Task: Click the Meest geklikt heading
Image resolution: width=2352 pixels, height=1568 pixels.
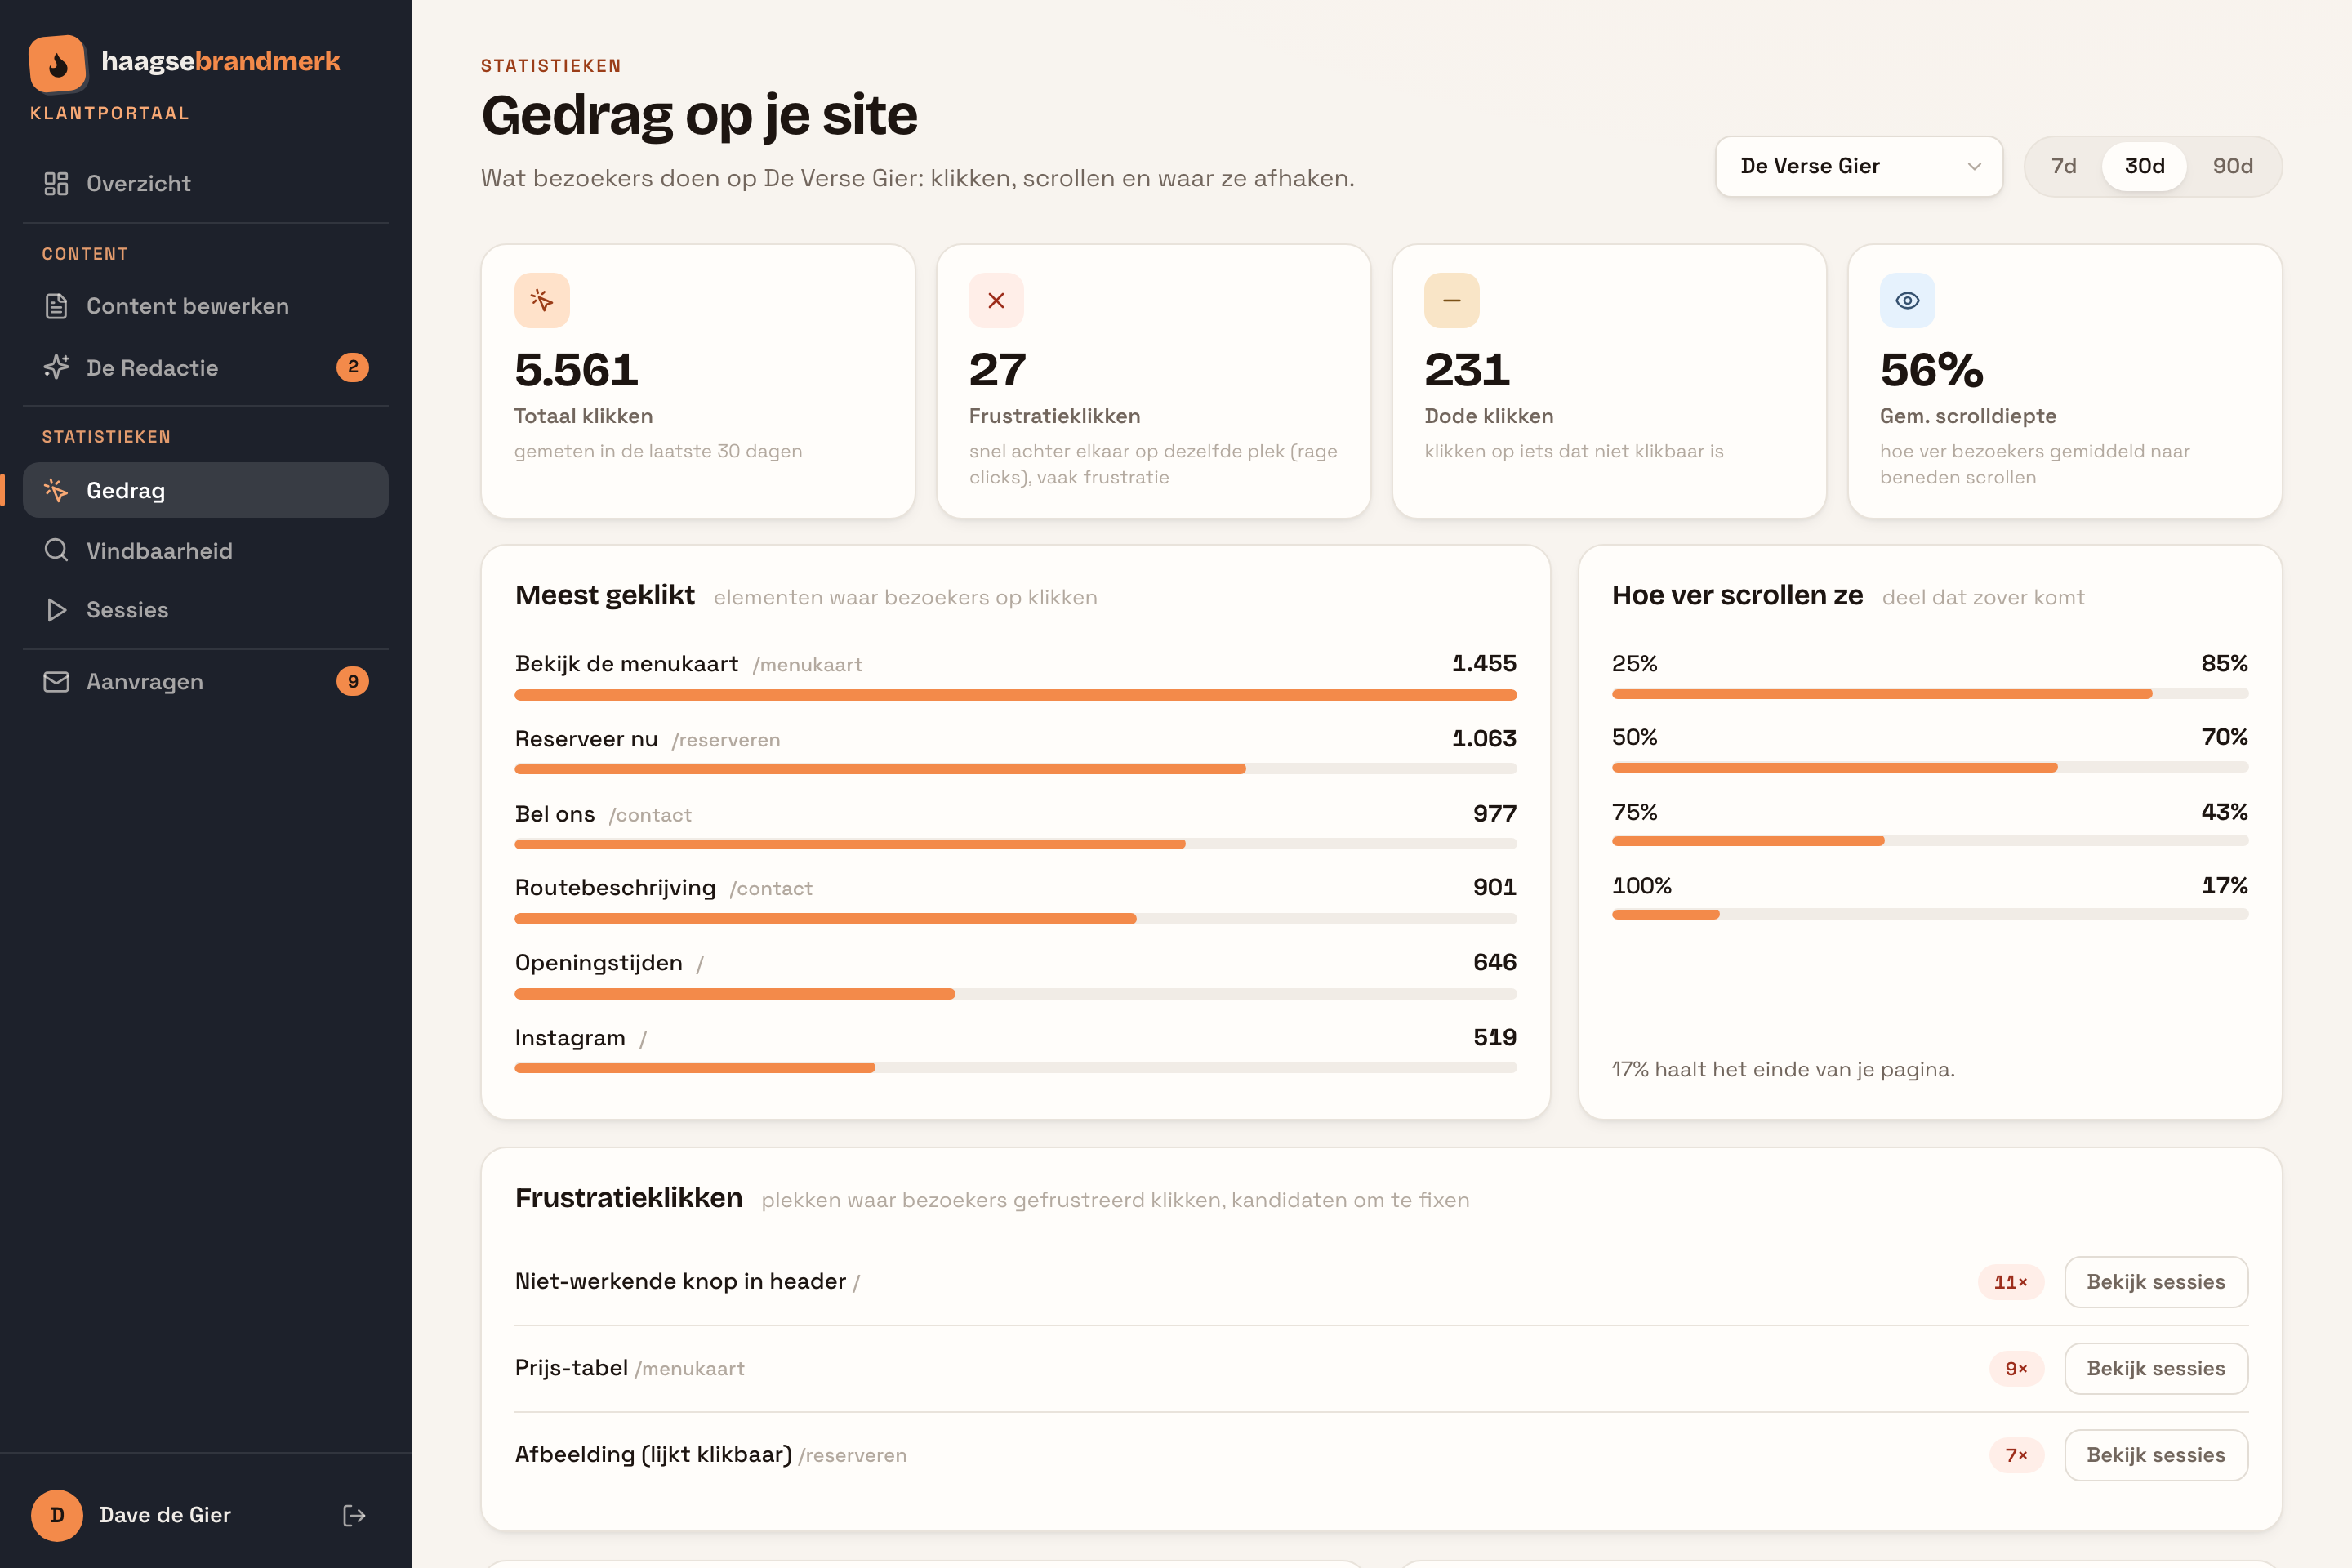Action: 605,596
